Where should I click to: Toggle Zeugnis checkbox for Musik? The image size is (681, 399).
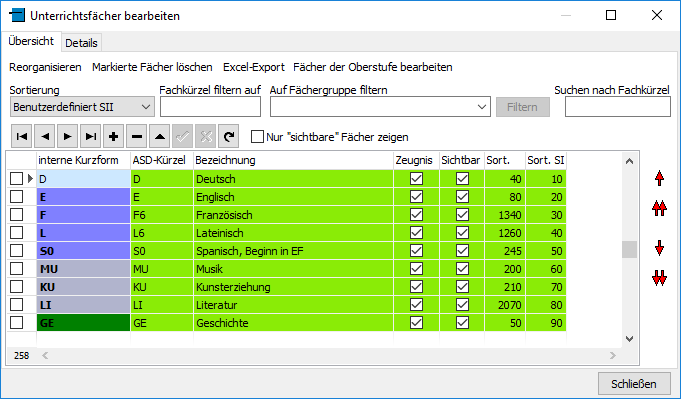(417, 269)
